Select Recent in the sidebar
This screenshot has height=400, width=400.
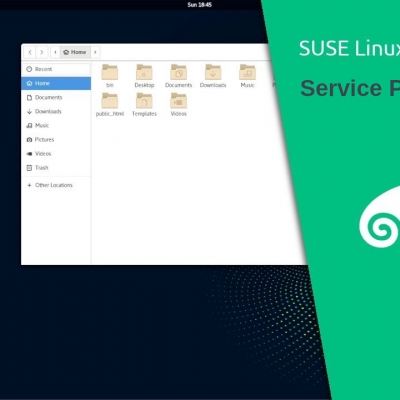click(x=56, y=69)
